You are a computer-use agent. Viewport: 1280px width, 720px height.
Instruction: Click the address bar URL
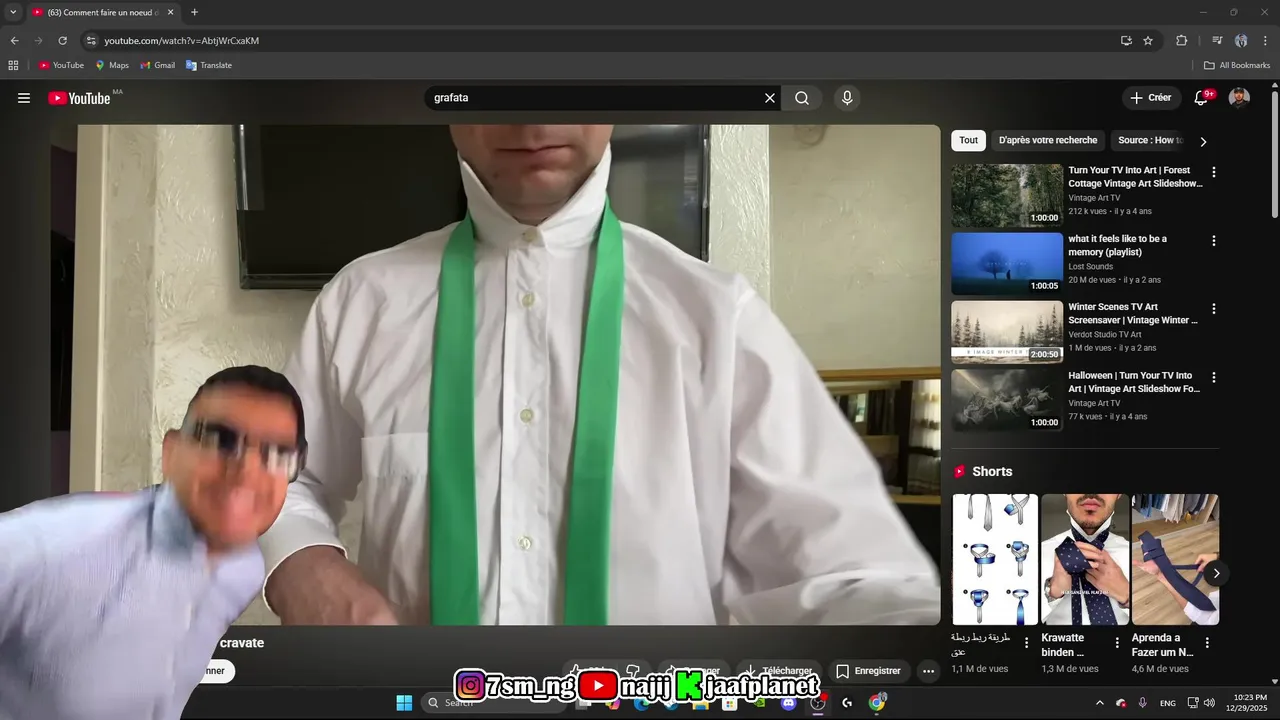(x=181, y=41)
